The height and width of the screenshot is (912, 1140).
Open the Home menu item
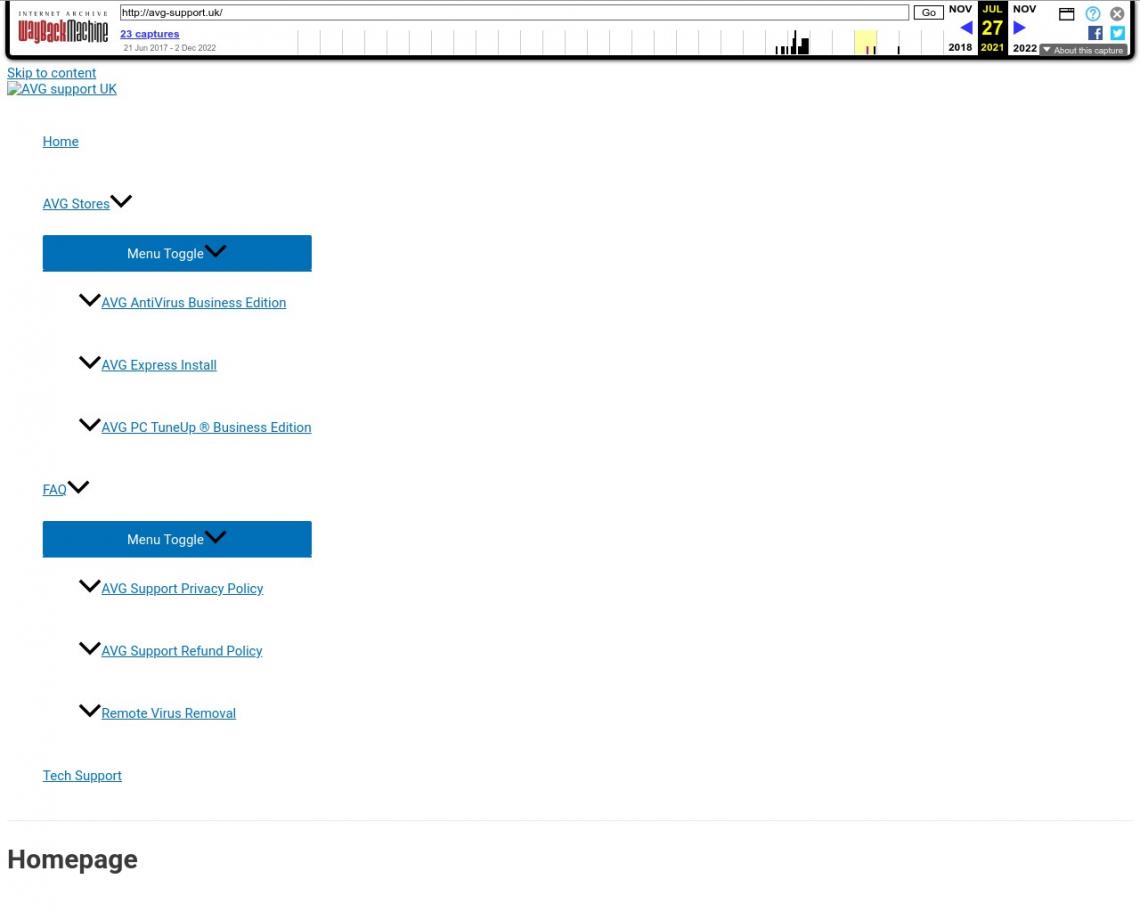60,142
